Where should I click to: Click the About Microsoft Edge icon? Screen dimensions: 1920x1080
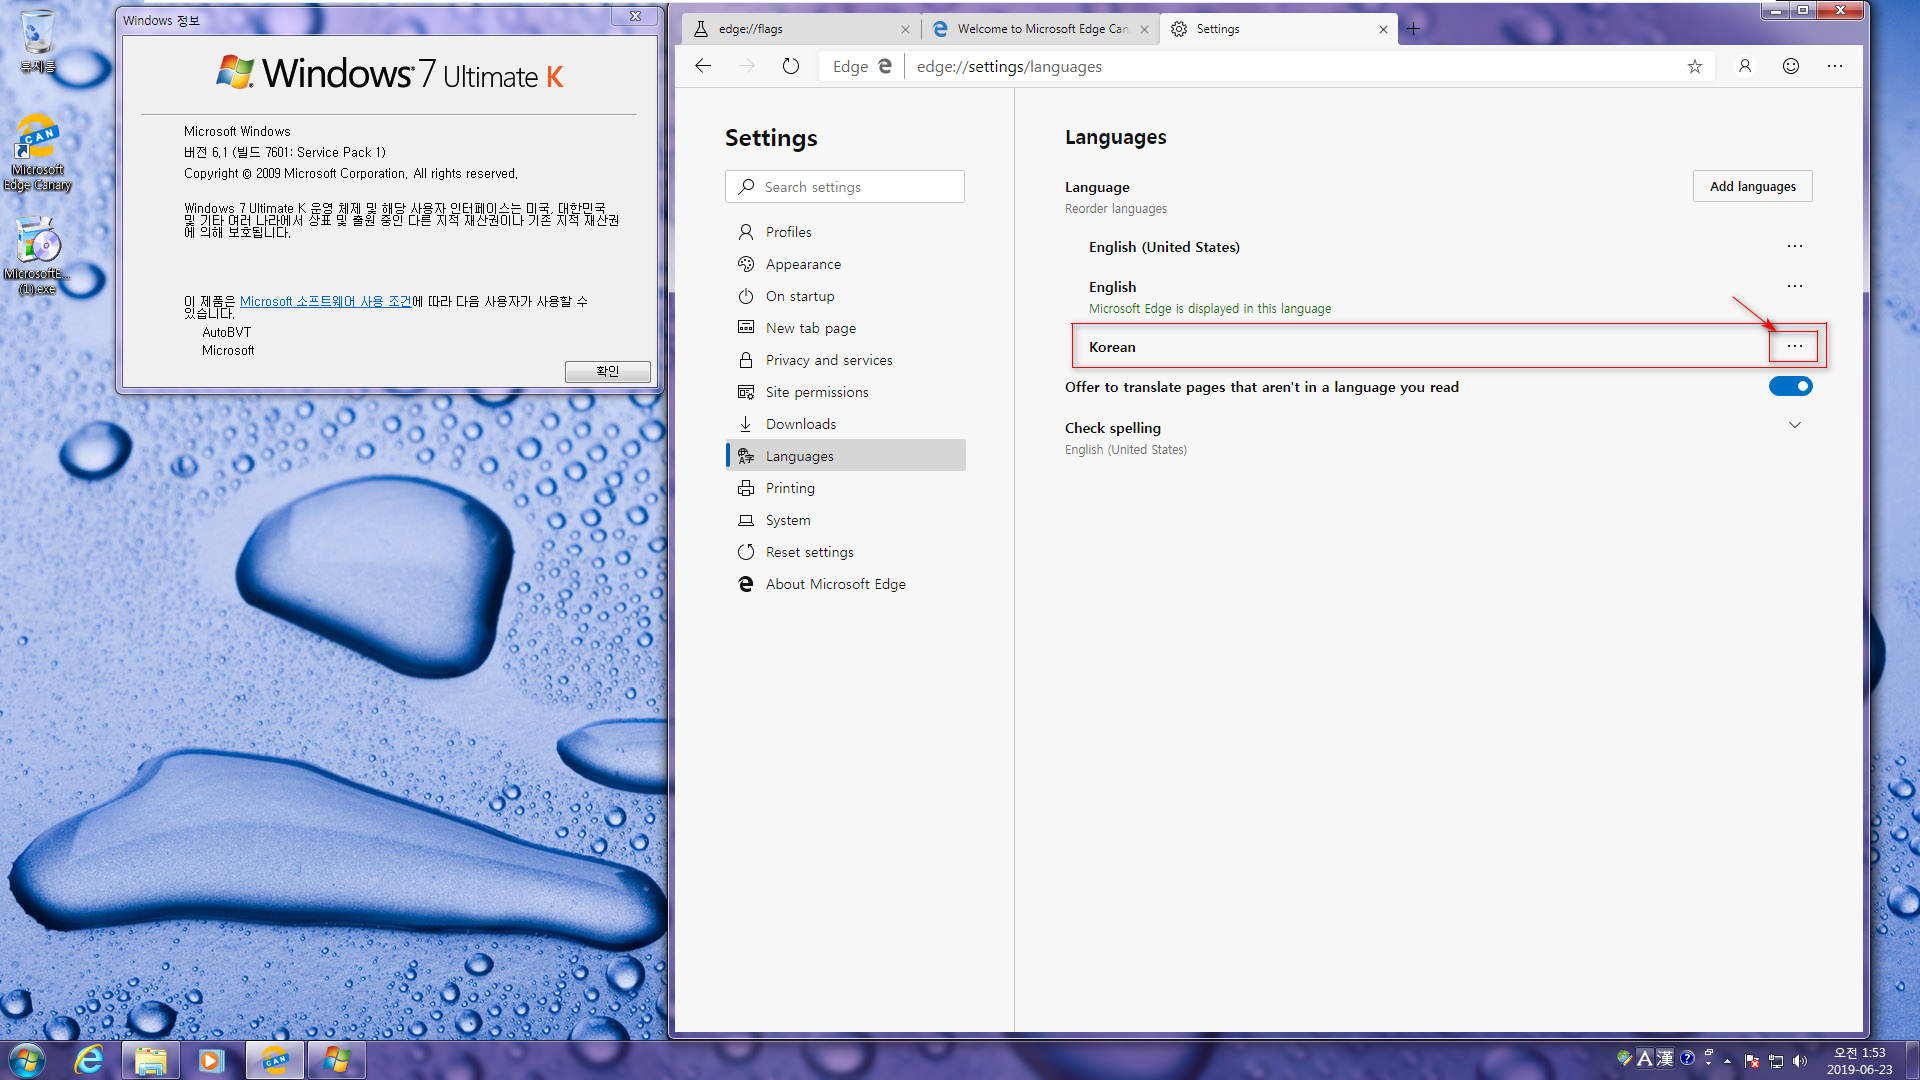point(745,584)
